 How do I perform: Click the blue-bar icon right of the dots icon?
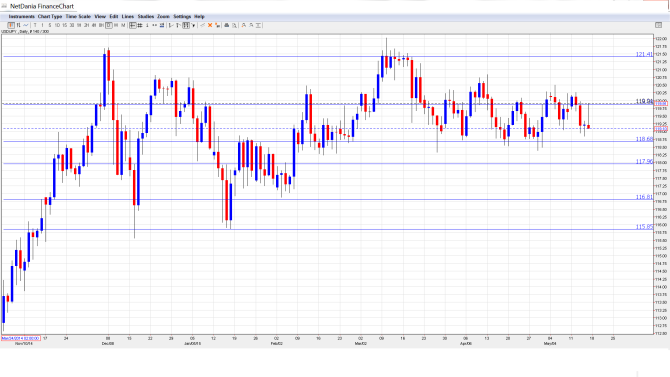(162, 25)
